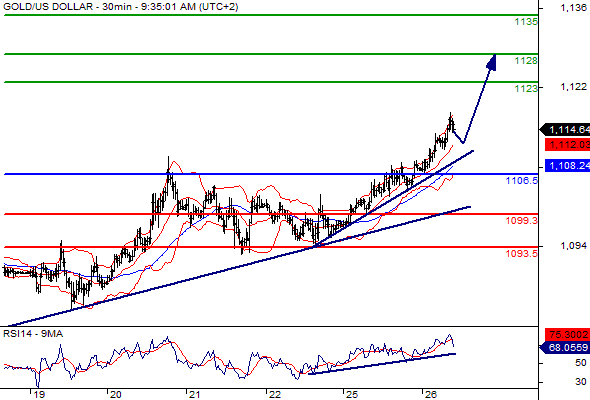Click the date label 22 on time axis
590x400 pixels.
275,395
